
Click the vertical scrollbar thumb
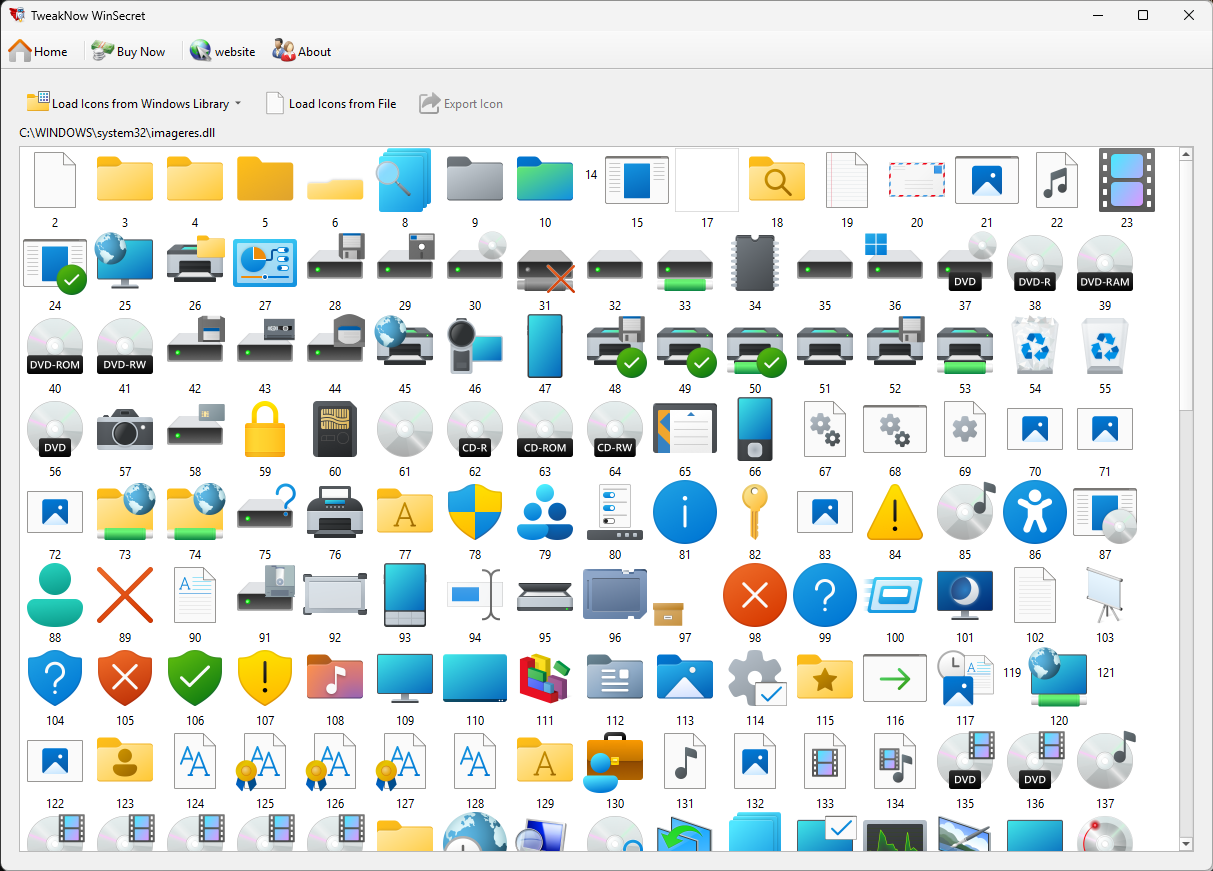(1186, 286)
